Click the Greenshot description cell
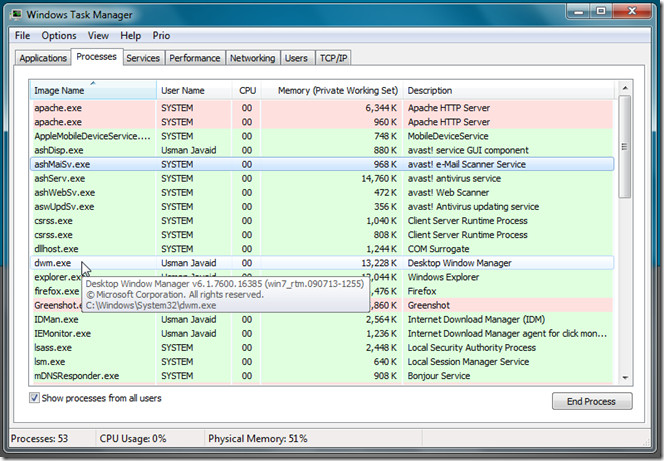The width and height of the screenshot is (664, 461). (429, 305)
